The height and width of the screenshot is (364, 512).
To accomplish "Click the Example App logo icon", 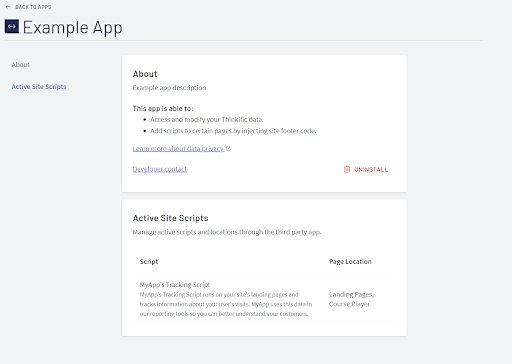I will tap(12, 26).
